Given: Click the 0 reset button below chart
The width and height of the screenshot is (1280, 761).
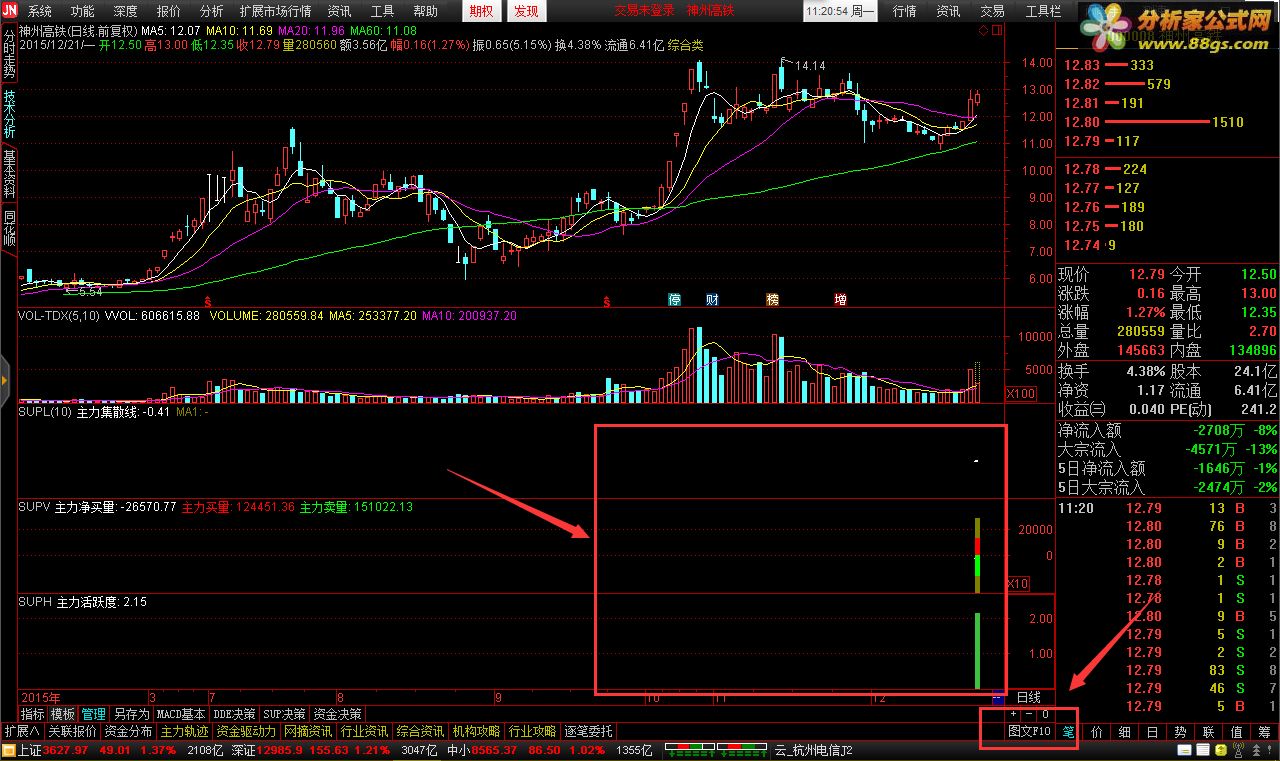Looking at the screenshot, I should 1044,714.
